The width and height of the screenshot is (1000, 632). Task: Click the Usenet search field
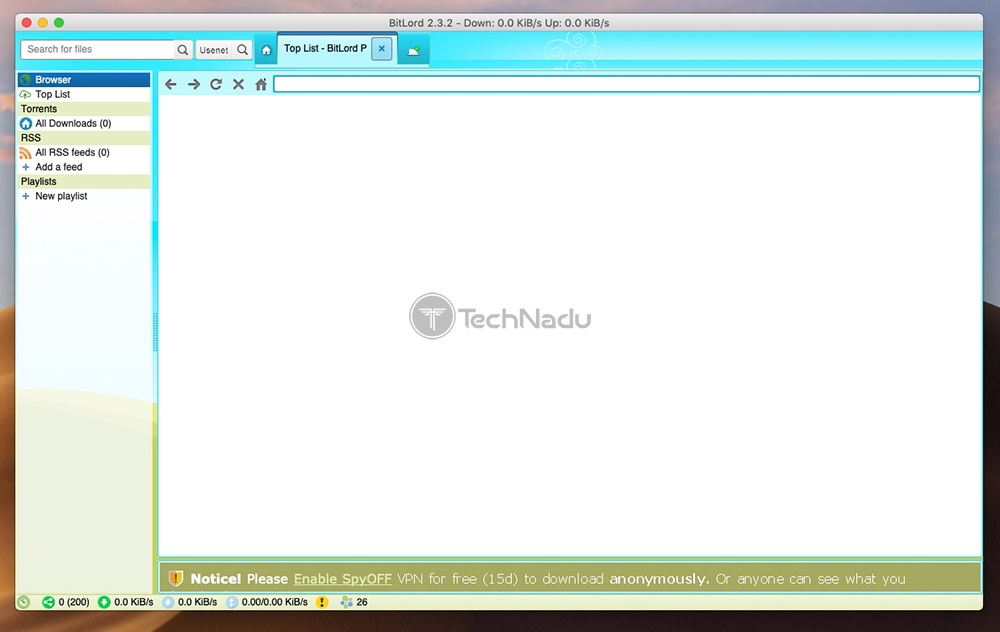coord(215,50)
